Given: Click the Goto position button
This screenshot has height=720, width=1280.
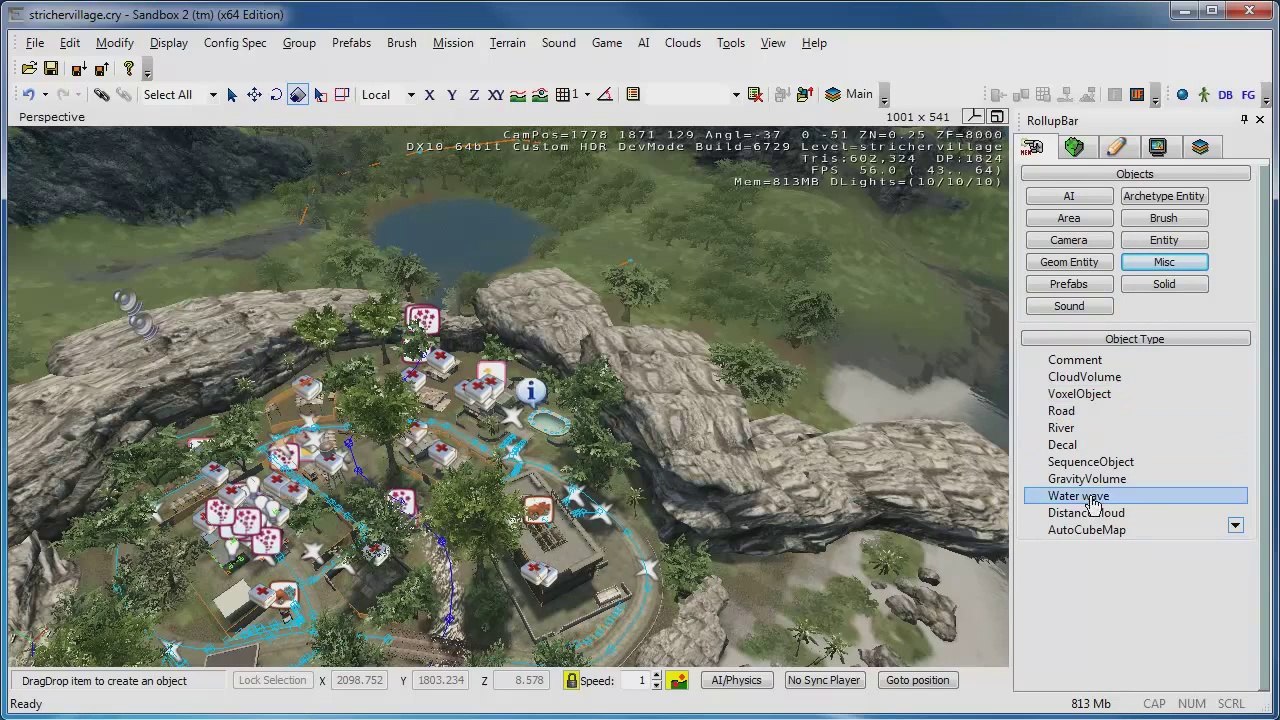Looking at the screenshot, I should click(x=917, y=680).
